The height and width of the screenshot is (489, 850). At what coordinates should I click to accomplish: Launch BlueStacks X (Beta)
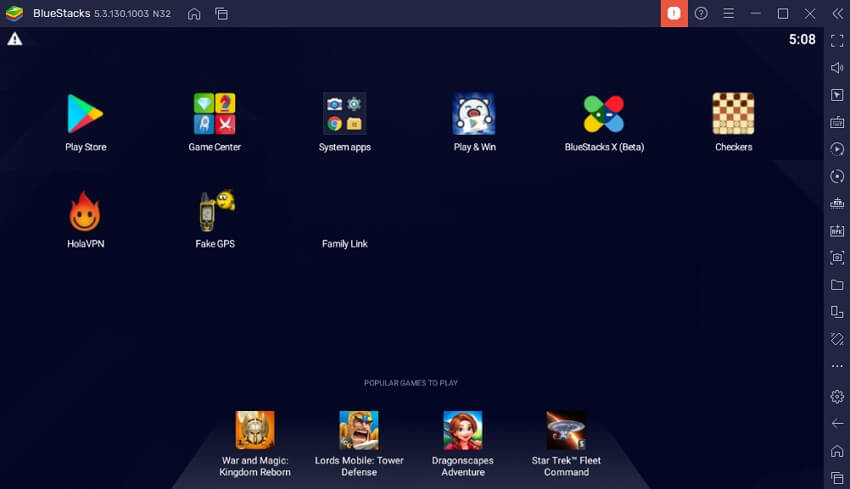point(604,114)
